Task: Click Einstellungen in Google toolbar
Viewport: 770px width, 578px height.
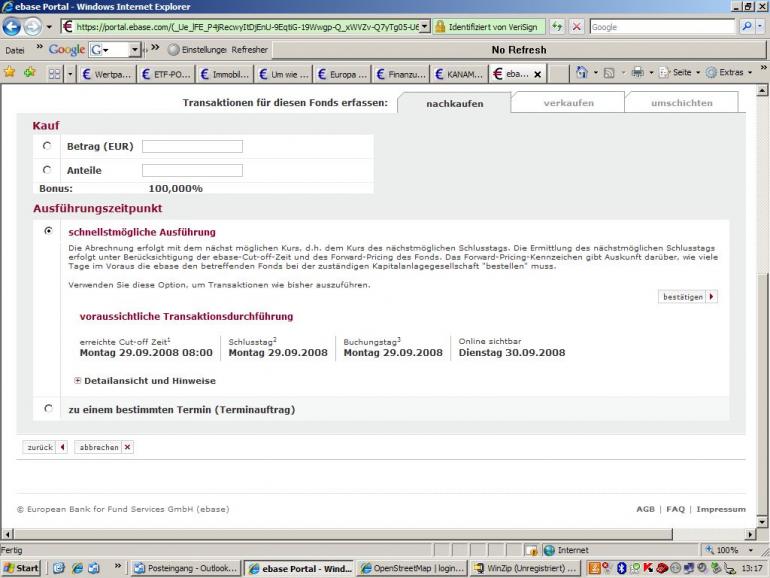Action: pos(198,50)
